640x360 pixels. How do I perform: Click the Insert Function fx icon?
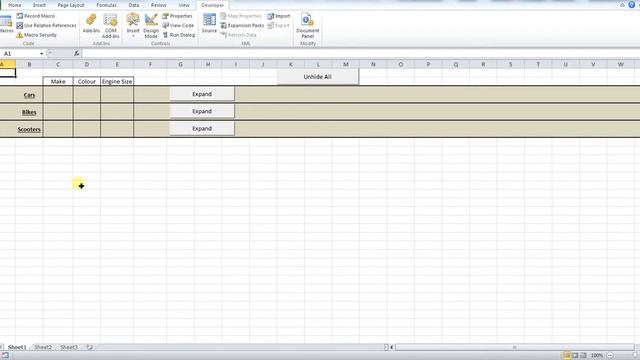[x=76, y=53]
